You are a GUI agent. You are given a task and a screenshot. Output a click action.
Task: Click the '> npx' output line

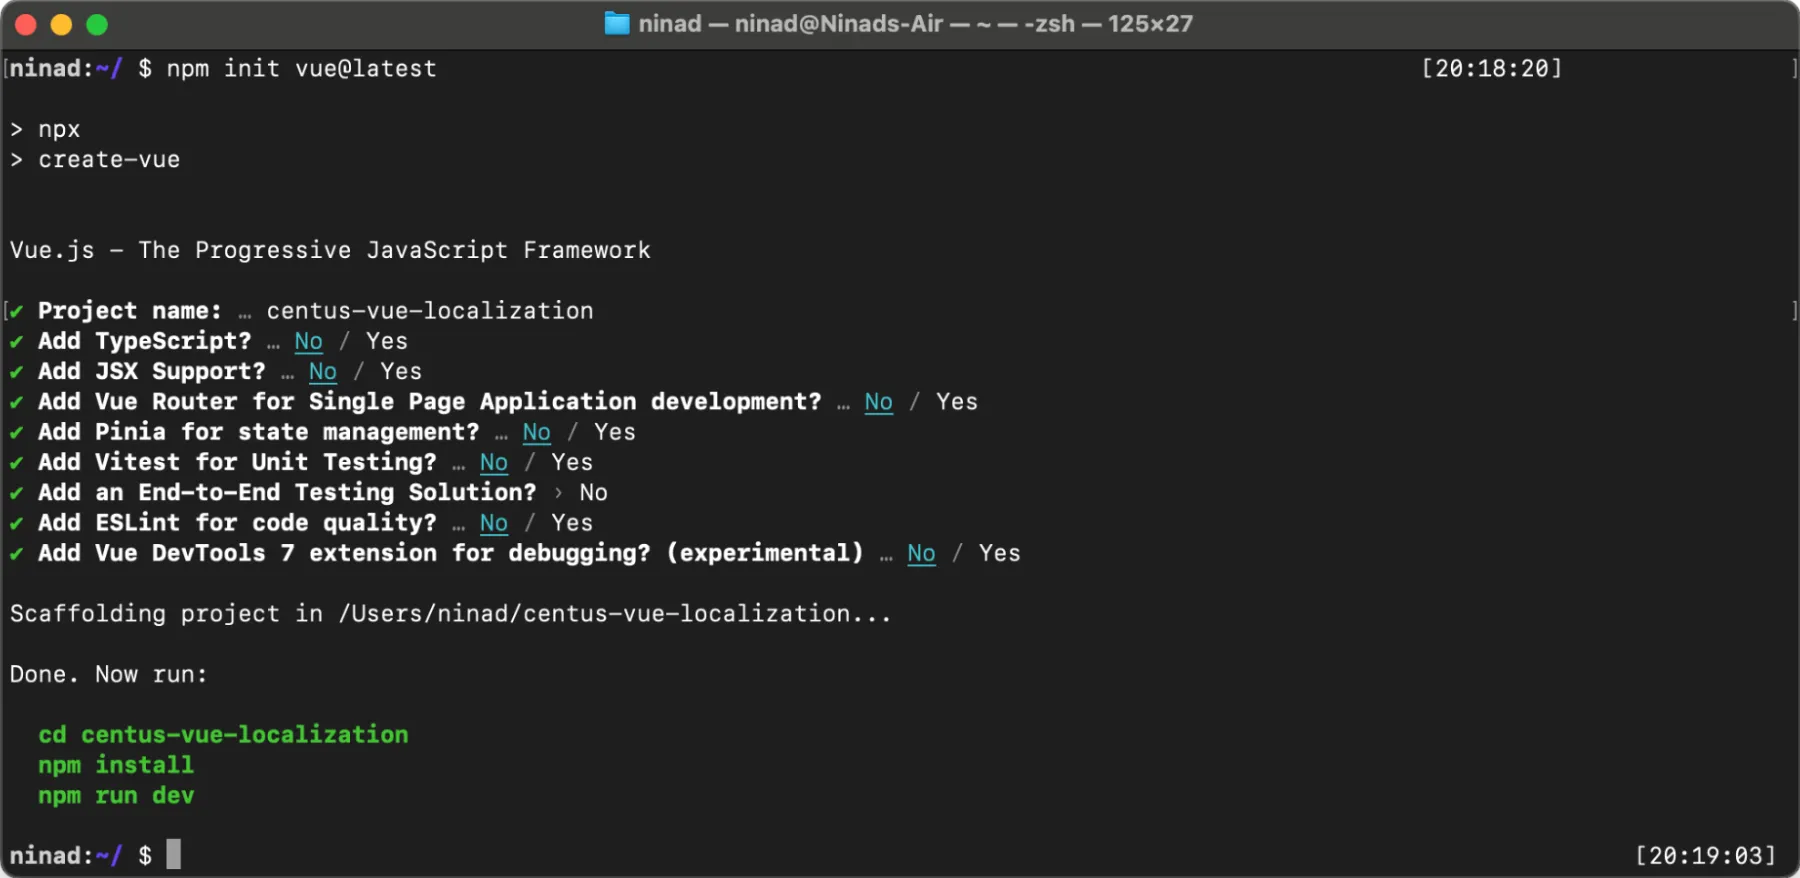[45, 130]
